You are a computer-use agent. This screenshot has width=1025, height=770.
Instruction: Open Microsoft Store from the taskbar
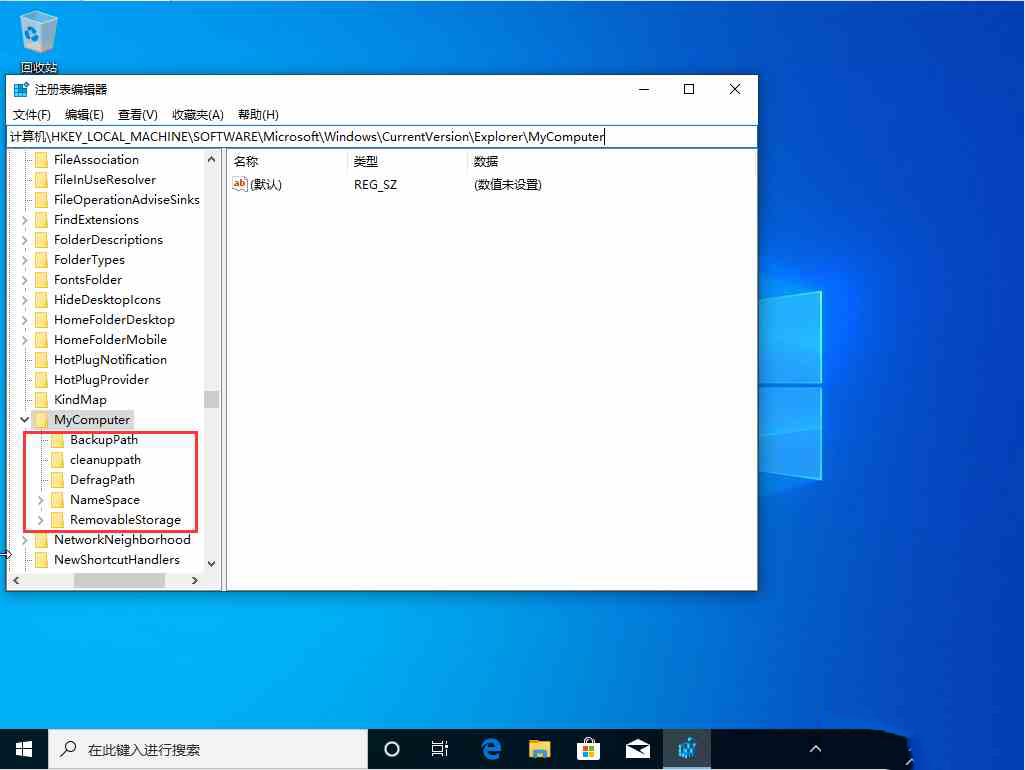pyautogui.click(x=588, y=749)
